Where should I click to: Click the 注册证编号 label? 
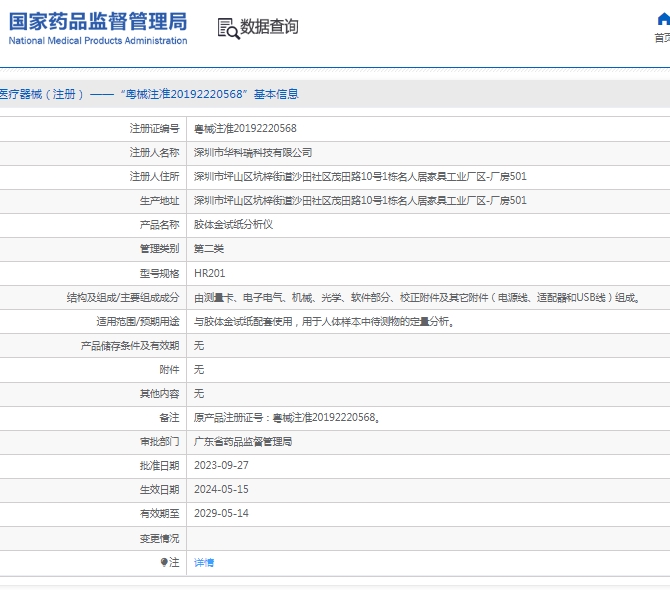155,129
